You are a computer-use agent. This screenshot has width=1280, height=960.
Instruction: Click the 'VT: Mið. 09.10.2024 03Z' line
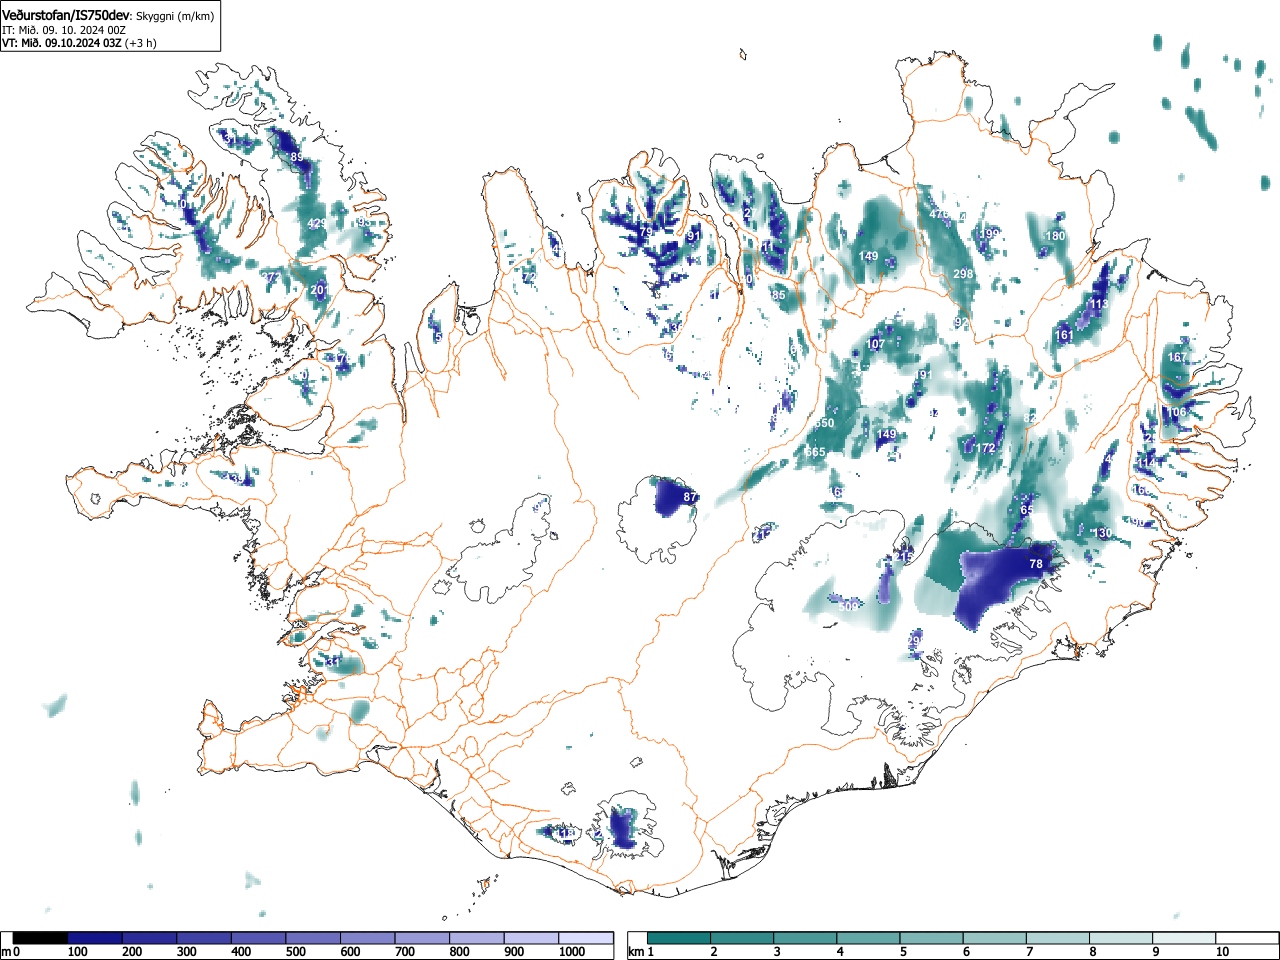coord(62,43)
